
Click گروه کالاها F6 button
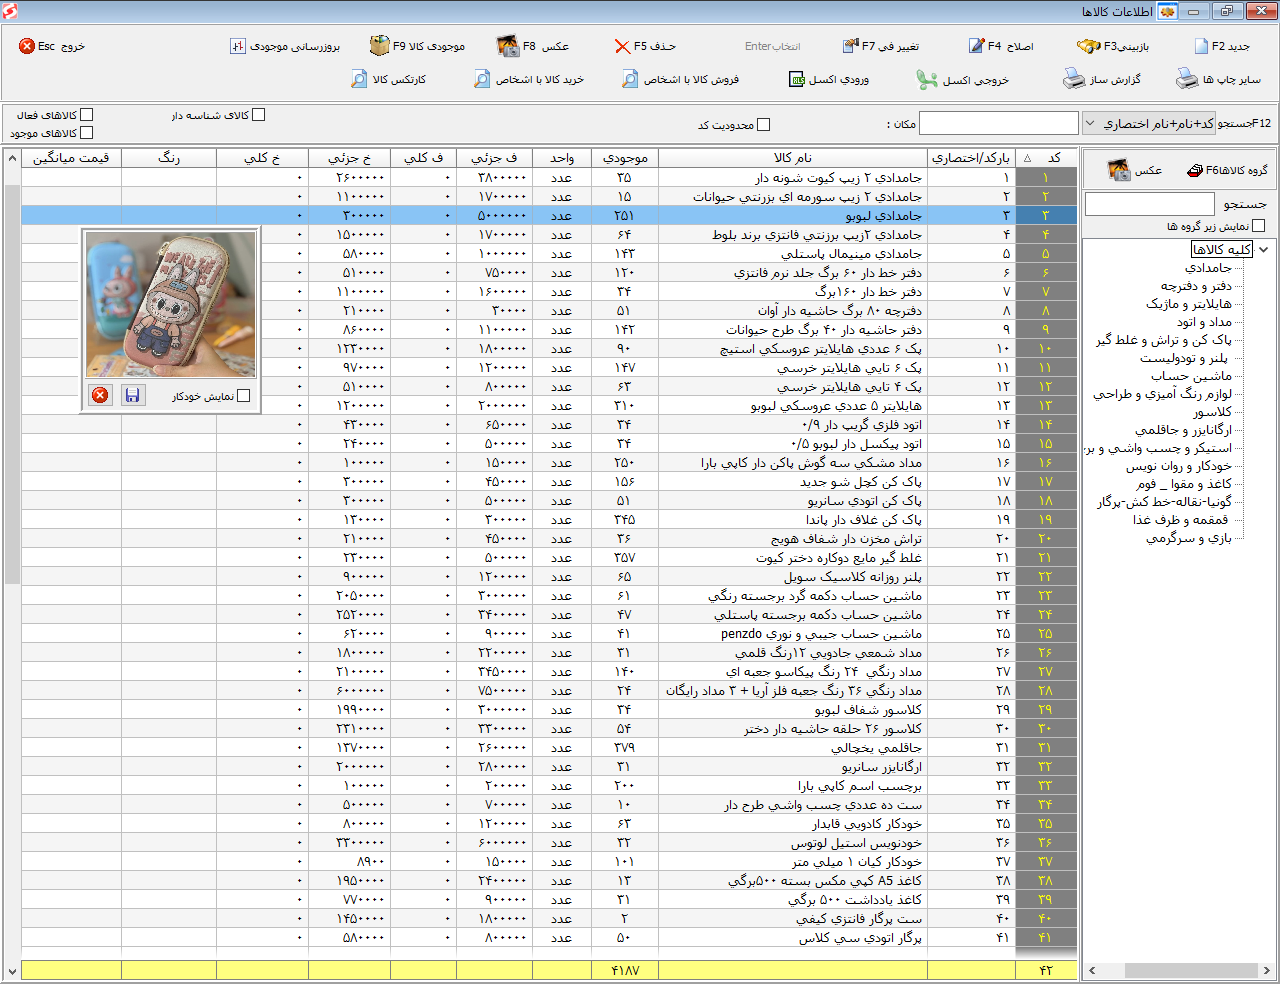(x=1227, y=170)
